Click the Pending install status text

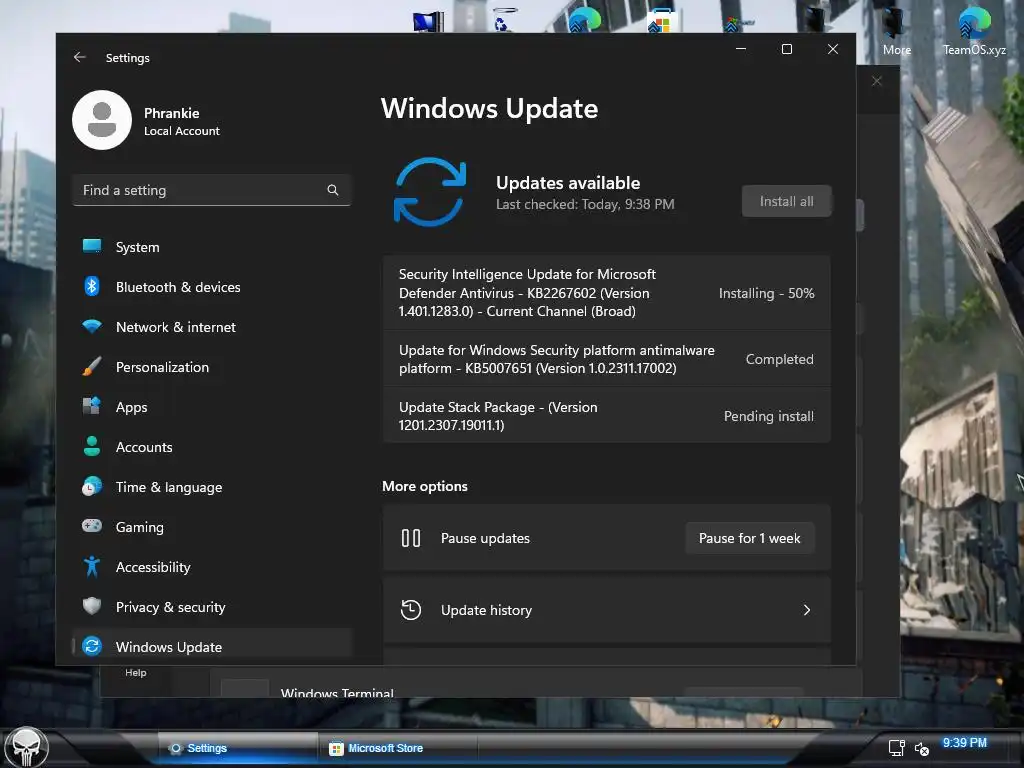pos(769,416)
